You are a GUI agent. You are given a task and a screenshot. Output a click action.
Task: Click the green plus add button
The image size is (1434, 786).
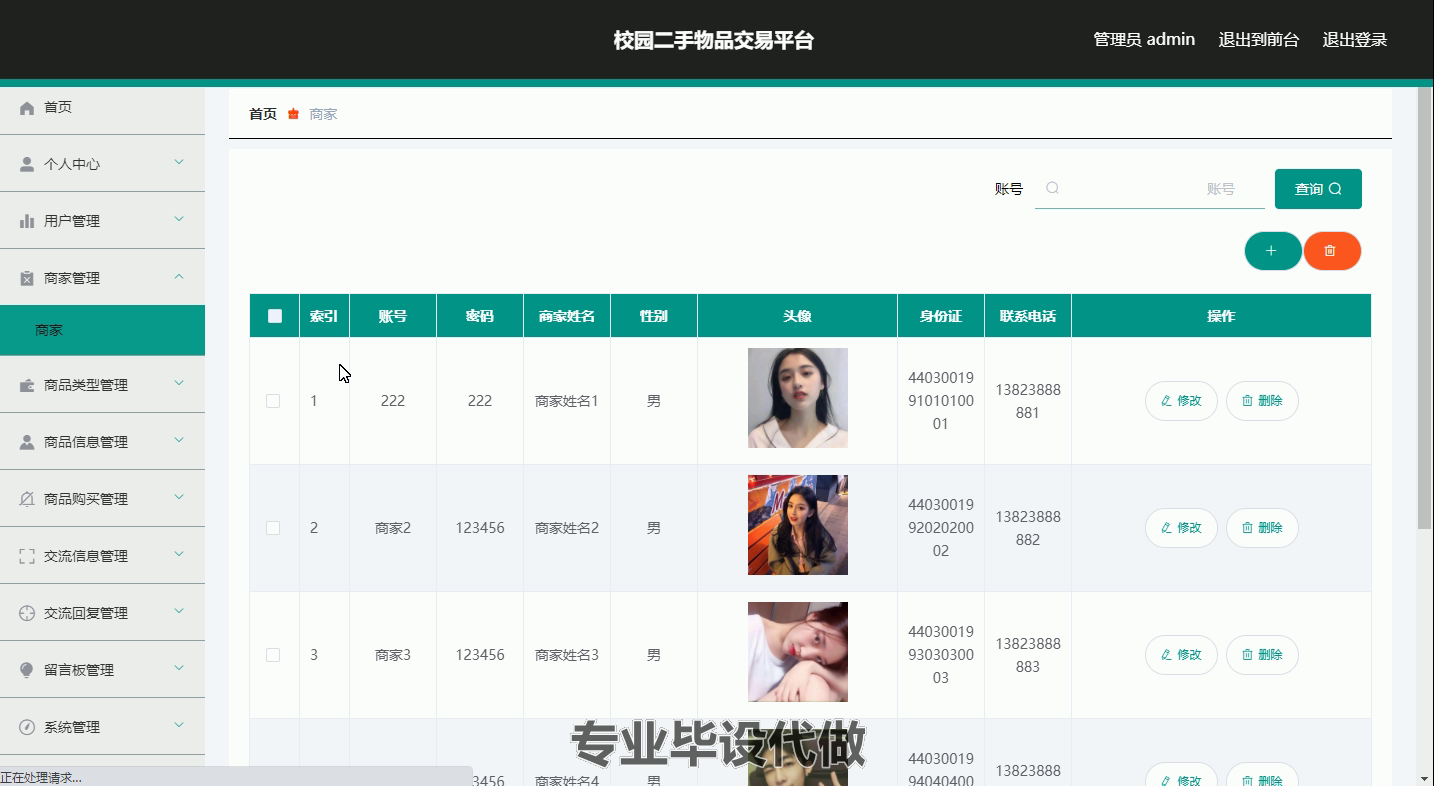[x=1272, y=251]
